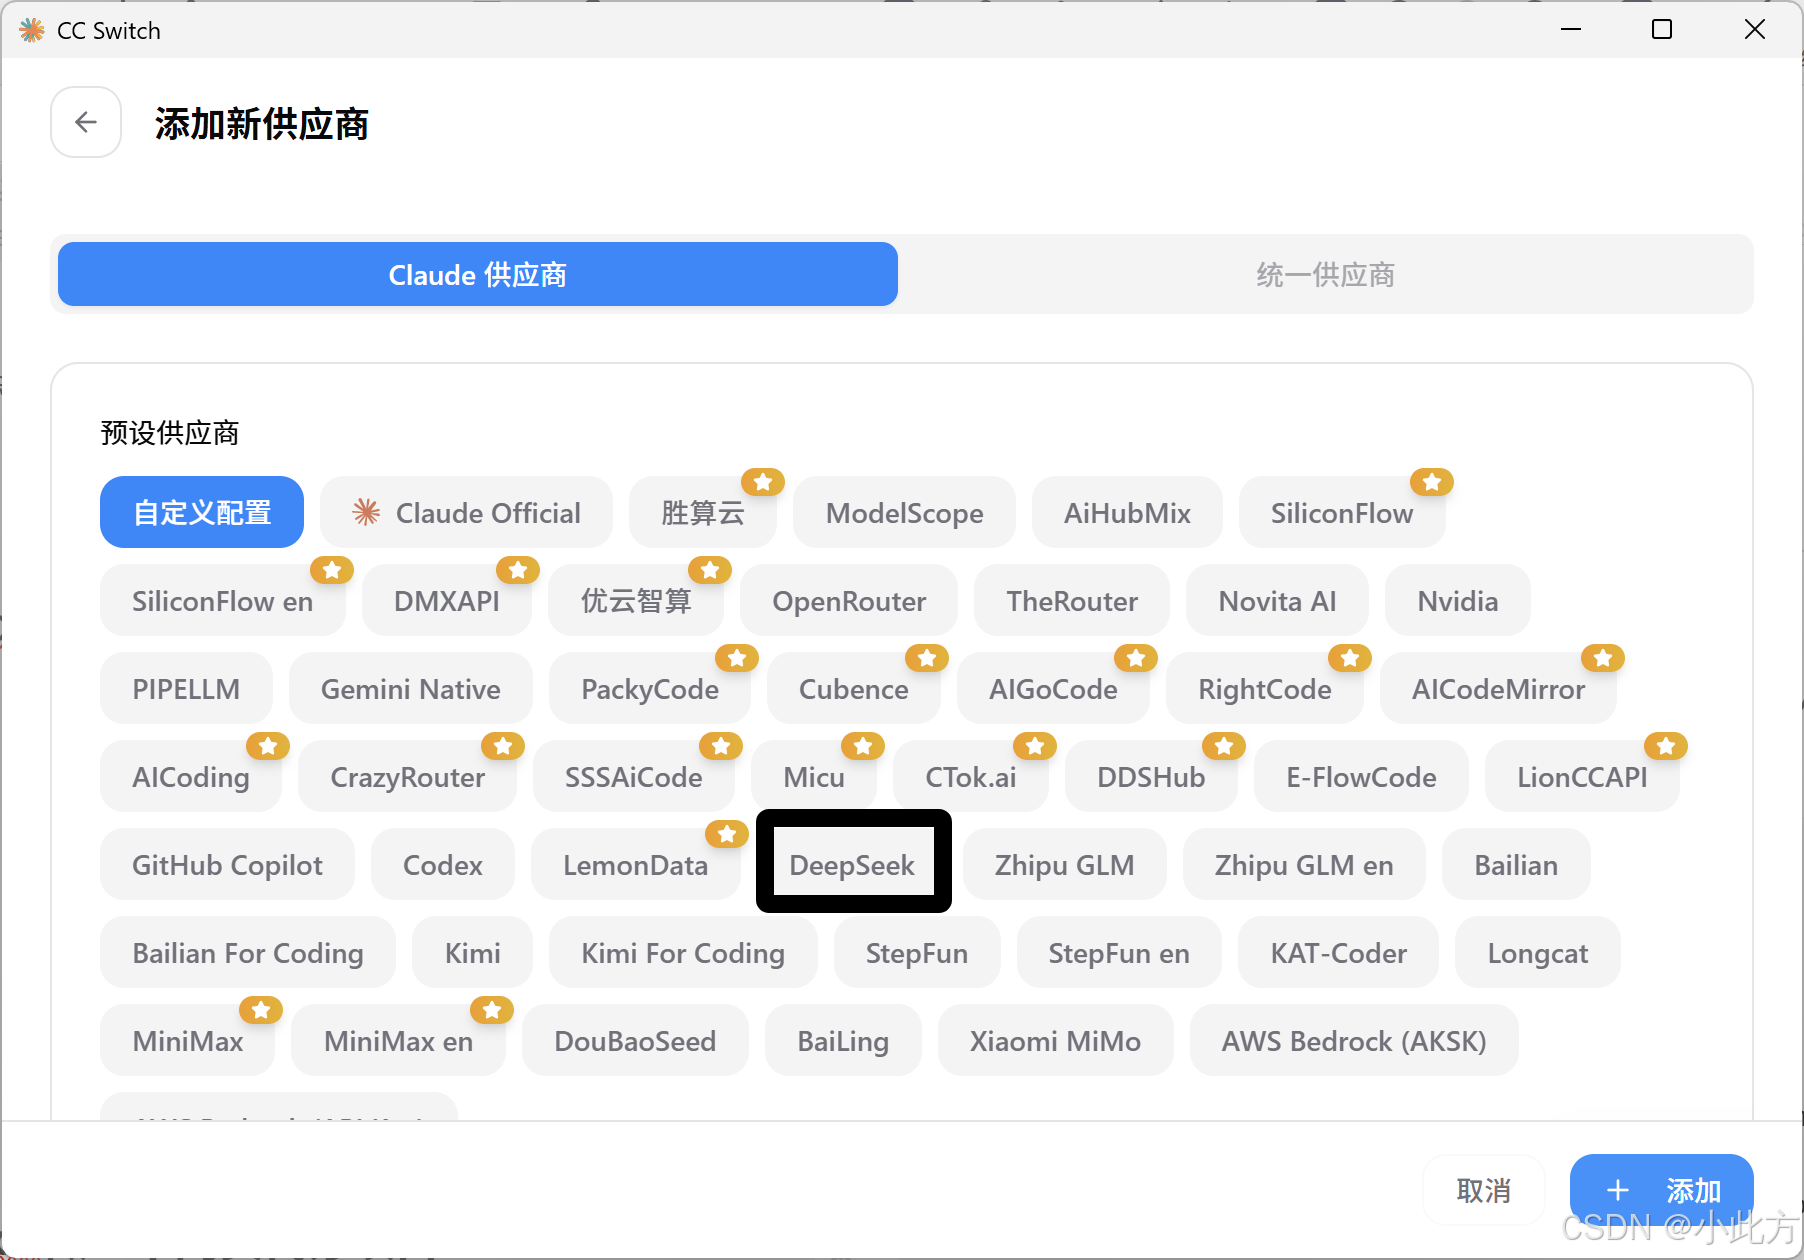Select Kimi For Coding preset
Viewport: 1804px width, 1260px height.
click(683, 952)
